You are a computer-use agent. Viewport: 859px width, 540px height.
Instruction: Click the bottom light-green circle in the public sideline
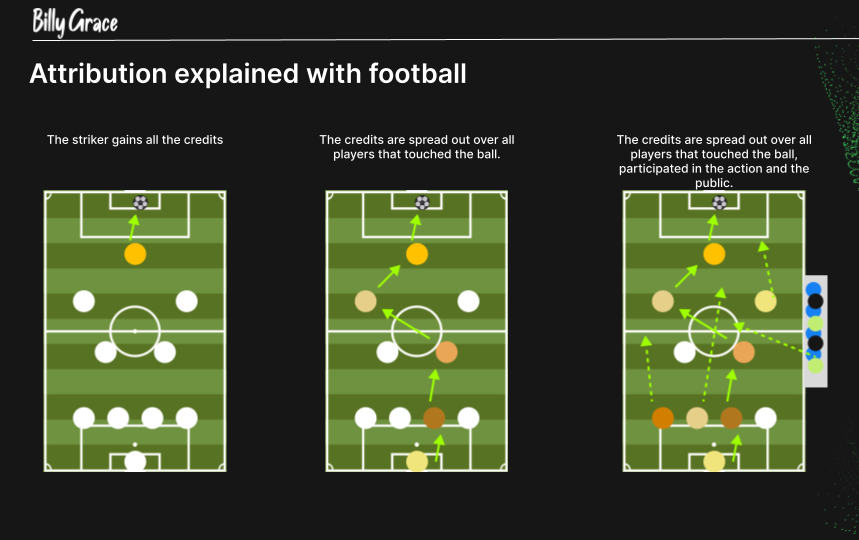(x=815, y=365)
